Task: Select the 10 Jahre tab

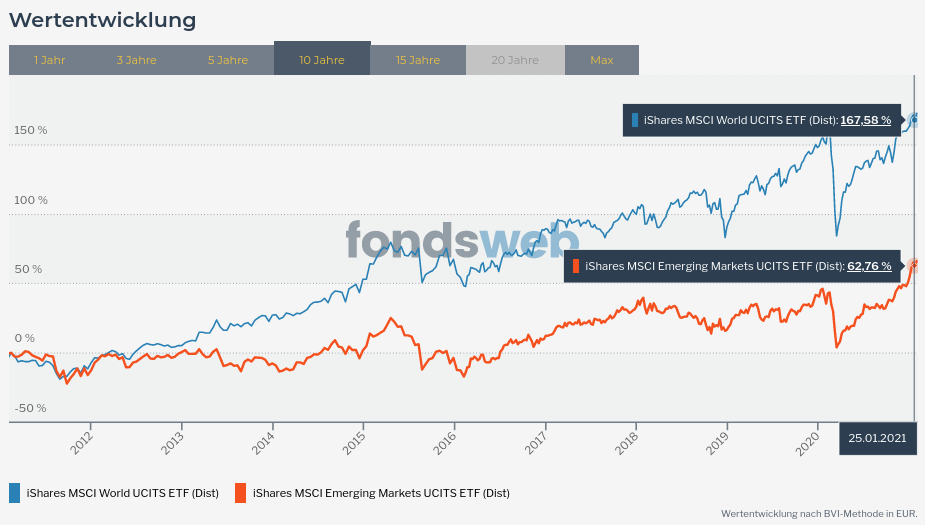Action: (322, 60)
